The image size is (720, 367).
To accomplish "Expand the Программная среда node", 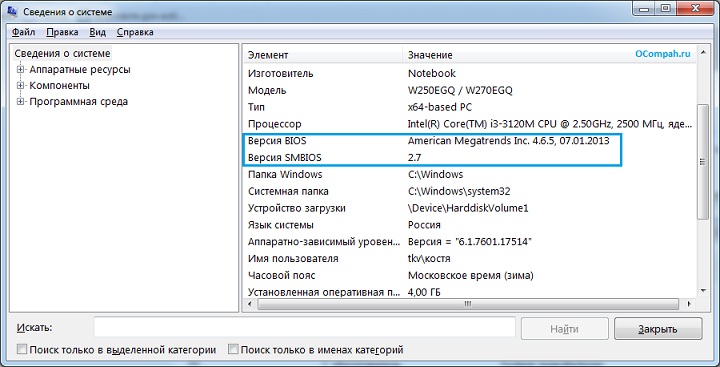I will pyautogui.click(x=20, y=102).
